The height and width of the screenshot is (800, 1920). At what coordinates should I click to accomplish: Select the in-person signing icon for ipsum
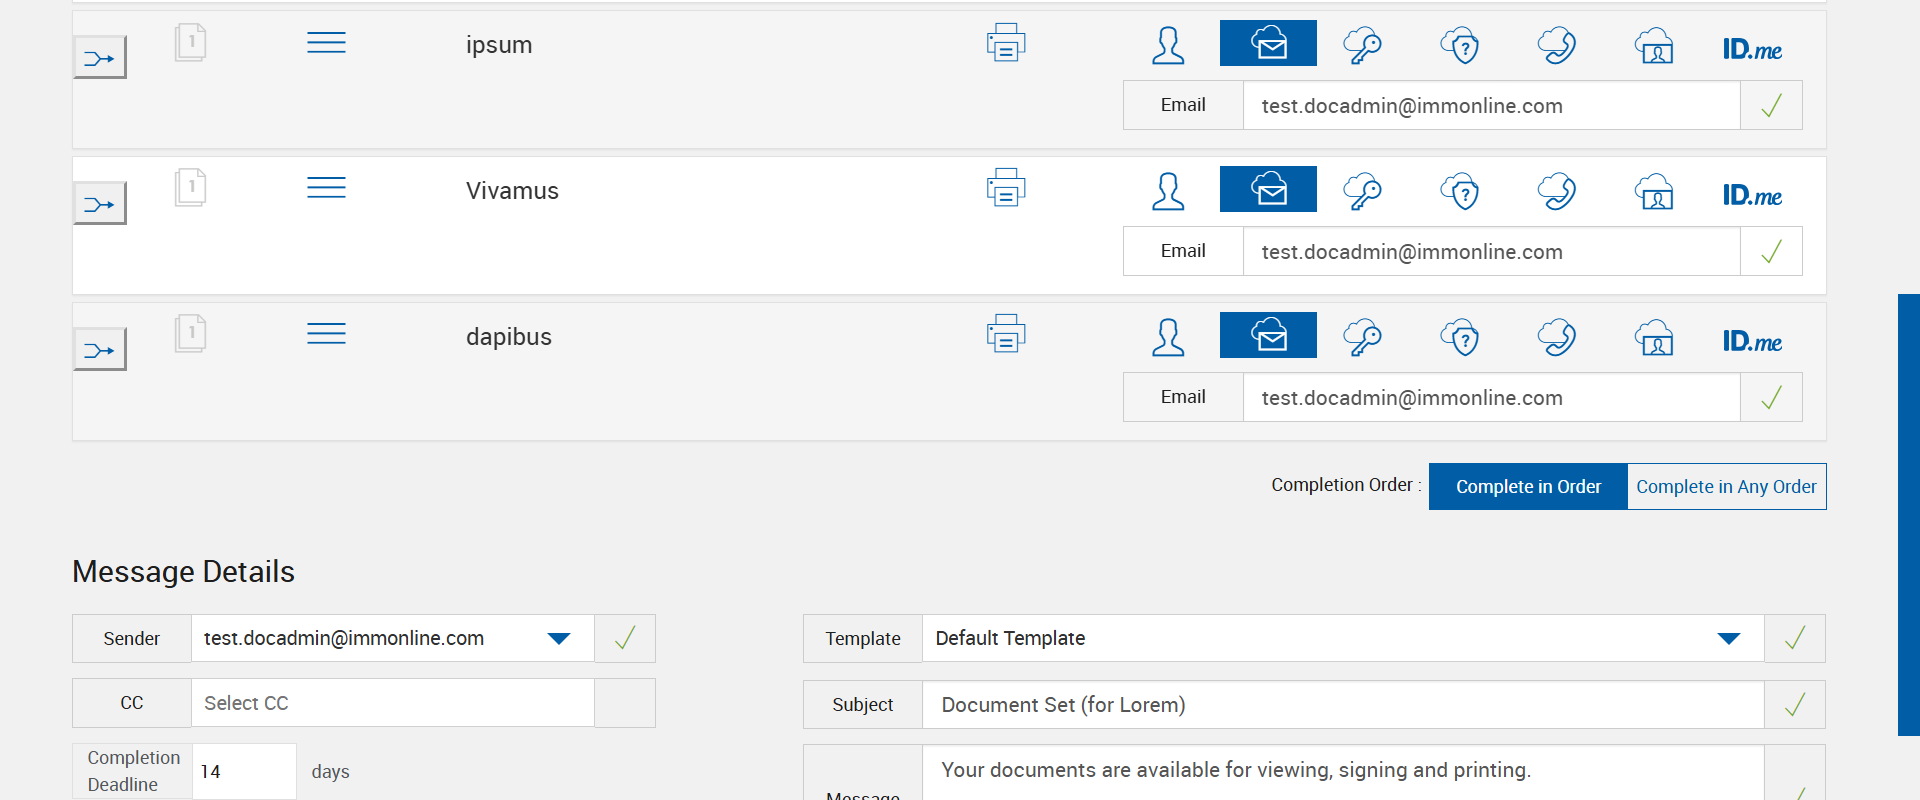point(1655,45)
